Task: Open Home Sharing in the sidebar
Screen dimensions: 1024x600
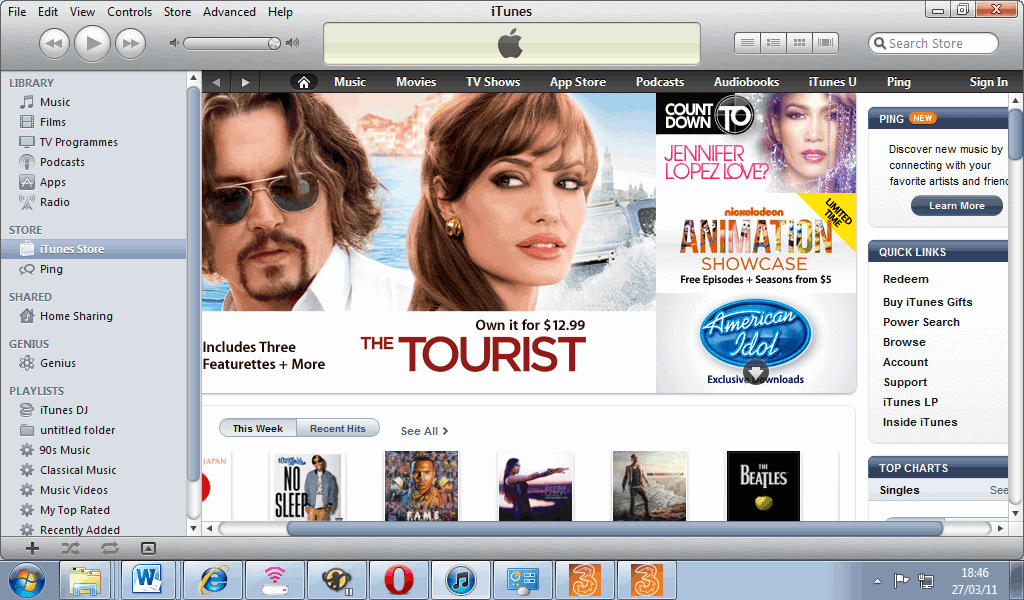Action: point(76,317)
